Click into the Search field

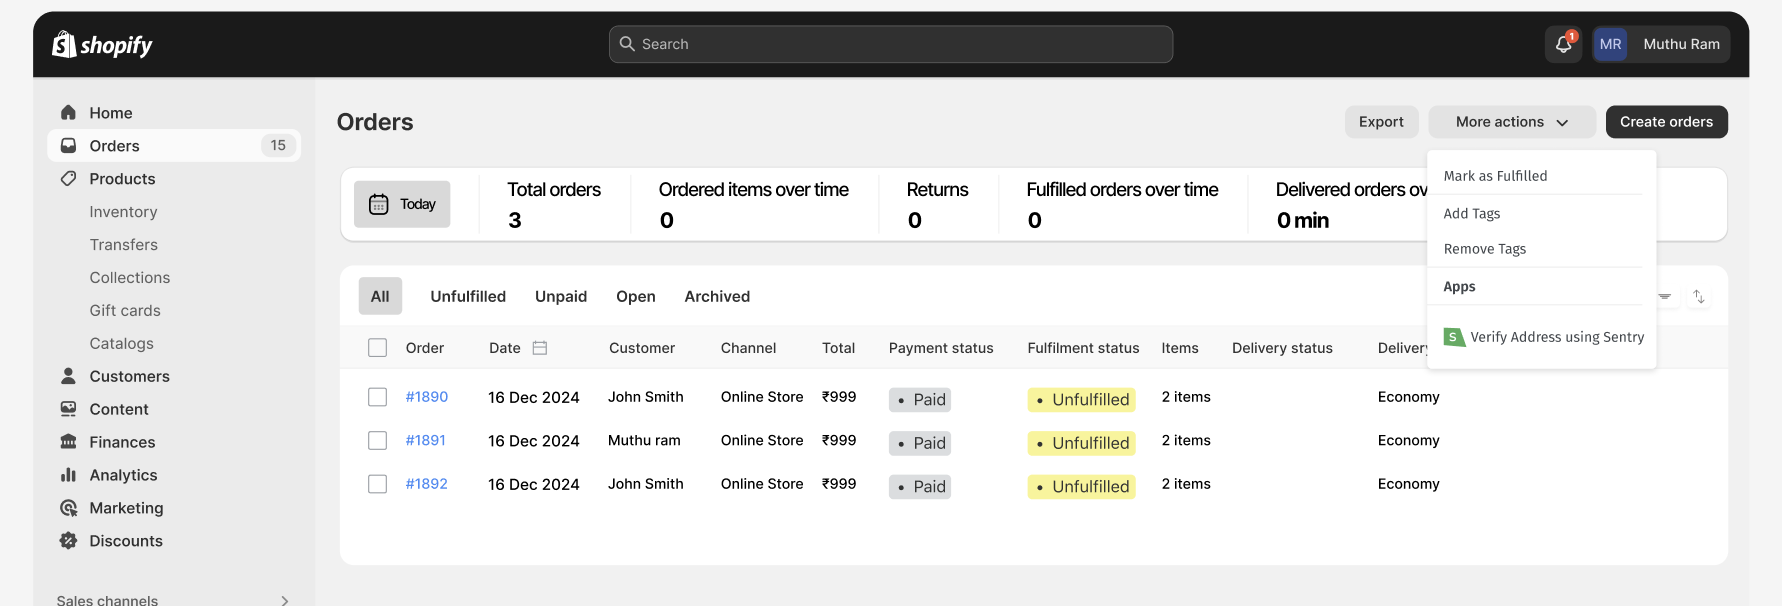coord(890,44)
